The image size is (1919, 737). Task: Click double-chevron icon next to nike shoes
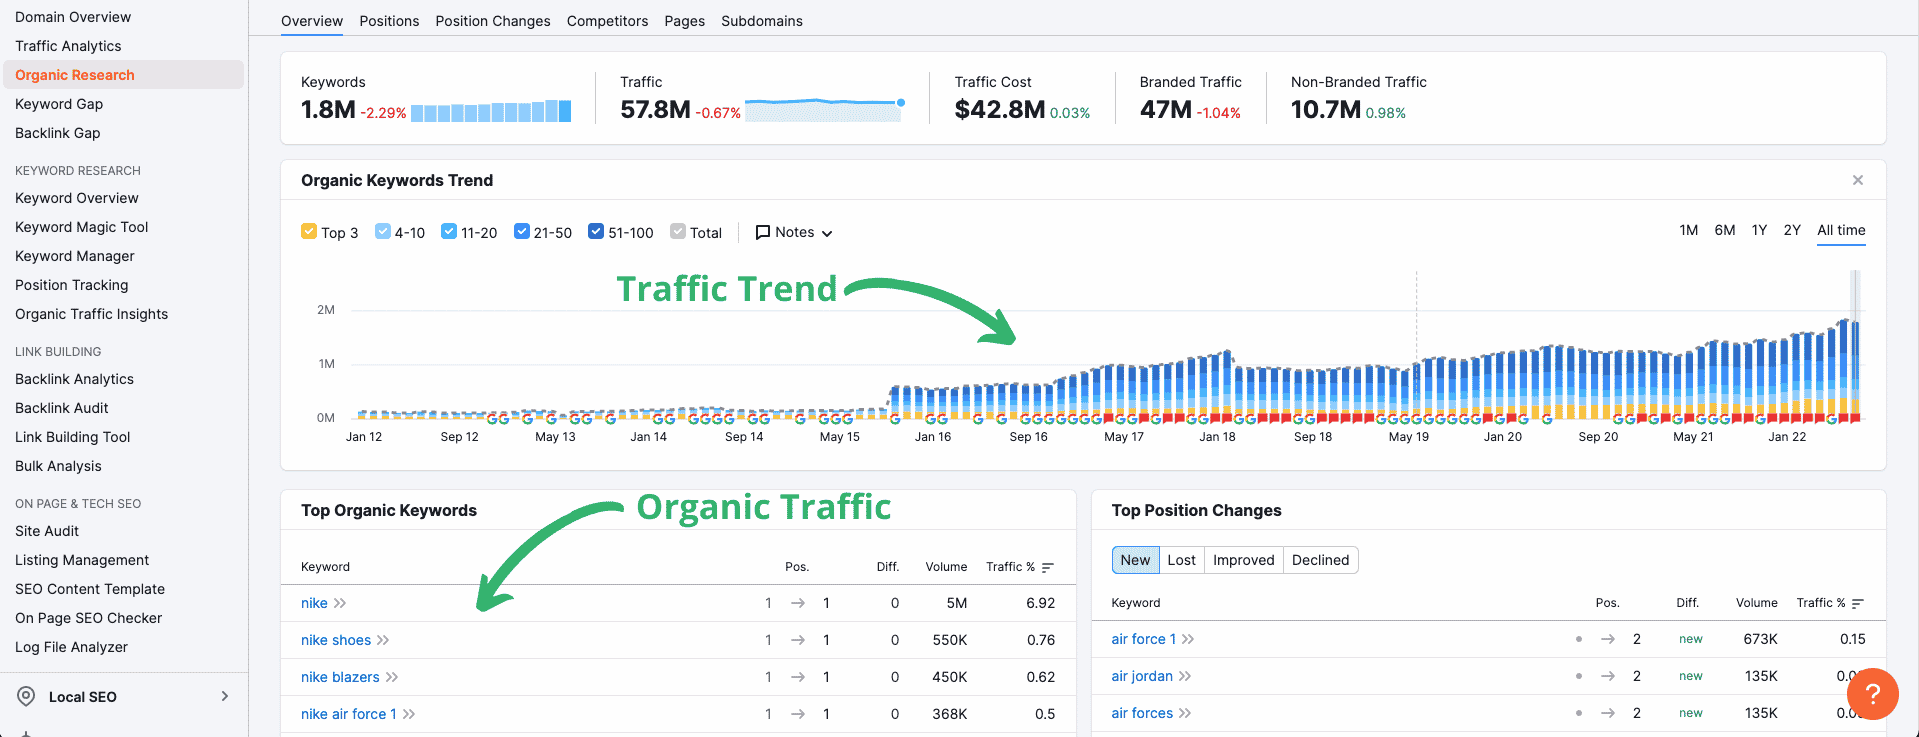click(383, 640)
